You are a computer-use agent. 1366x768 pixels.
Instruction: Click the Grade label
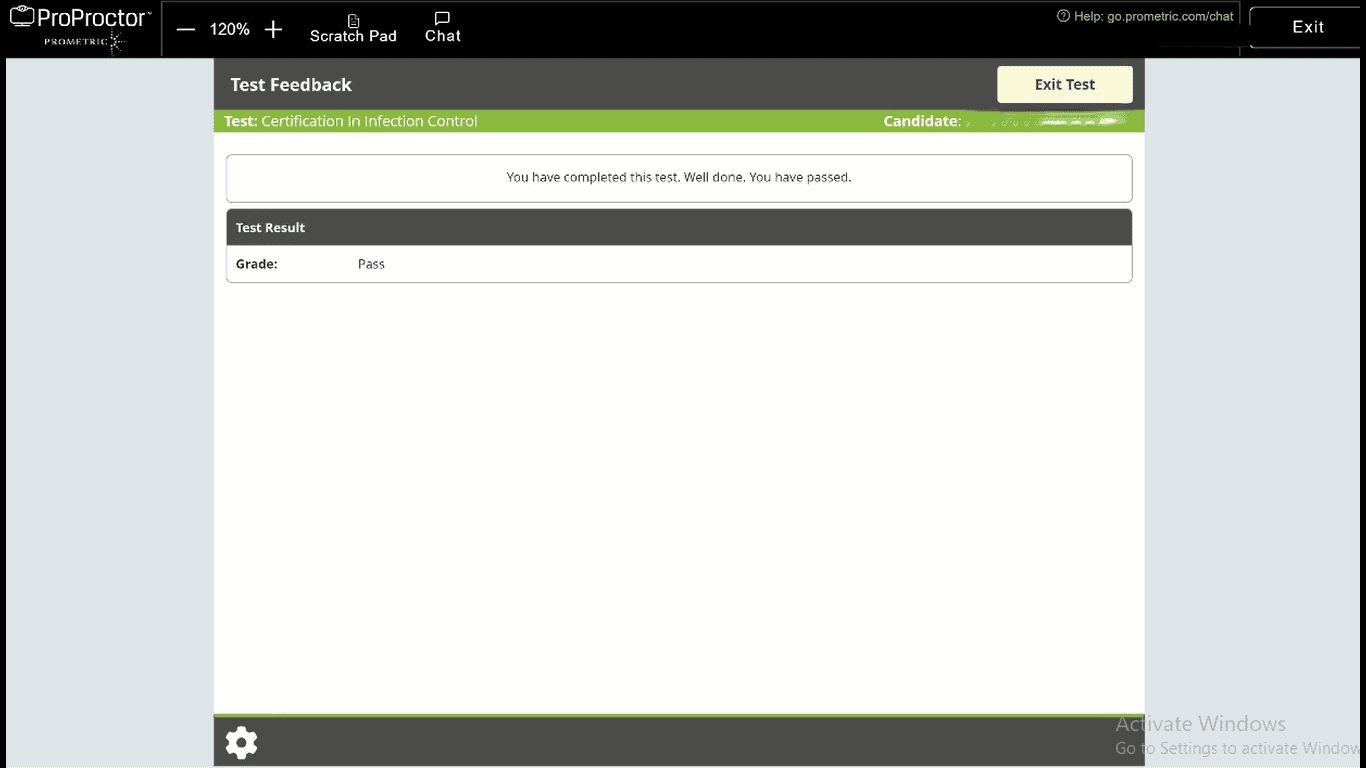tap(256, 264)
